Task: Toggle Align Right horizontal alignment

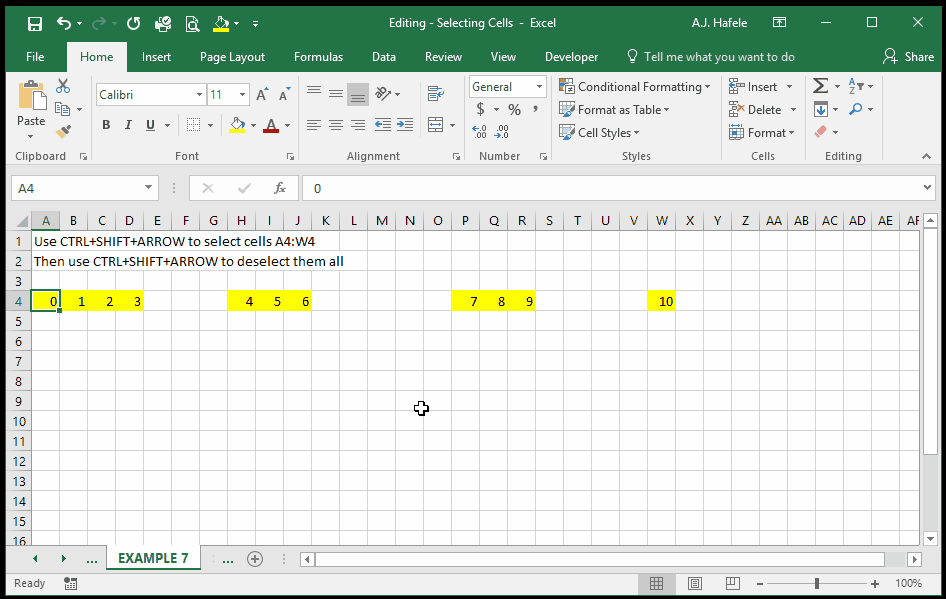Action: (358, 125)
